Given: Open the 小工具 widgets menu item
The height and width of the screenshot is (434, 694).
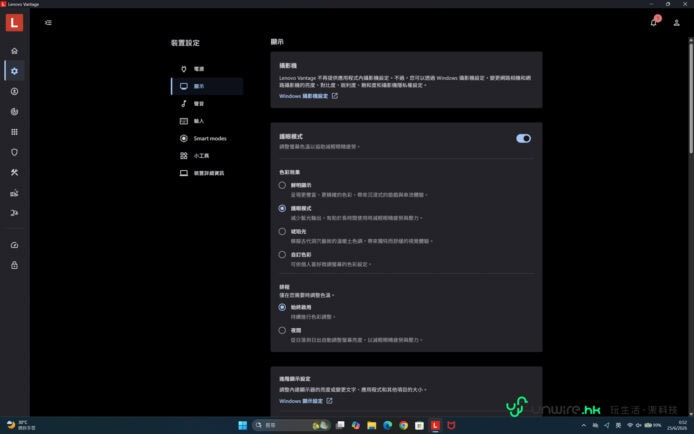Looking at the screenshot, I should point(207,156).
